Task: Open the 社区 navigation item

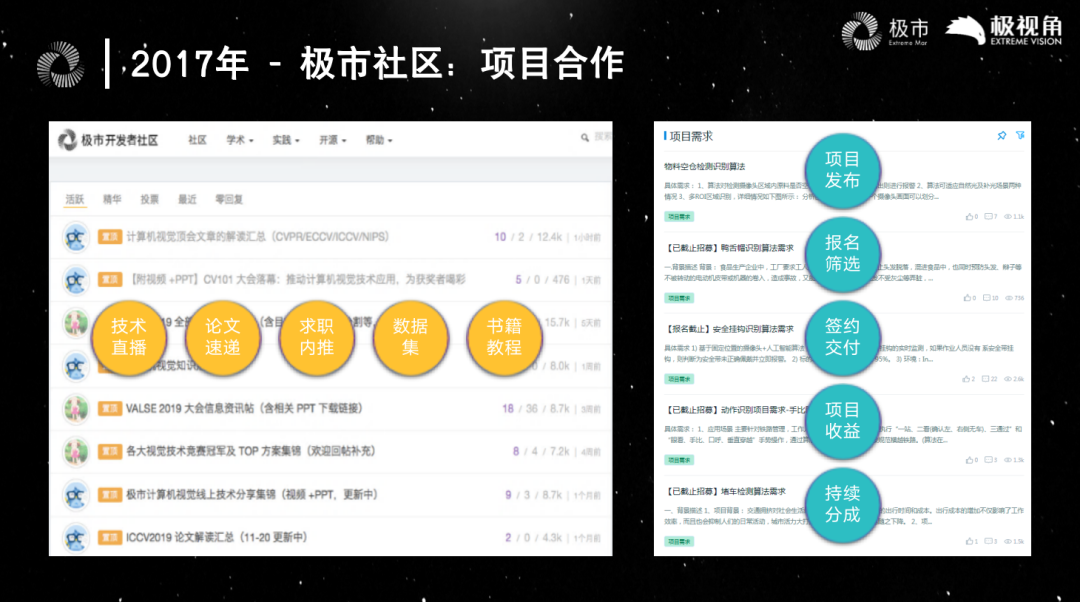Action: point(198,140)
